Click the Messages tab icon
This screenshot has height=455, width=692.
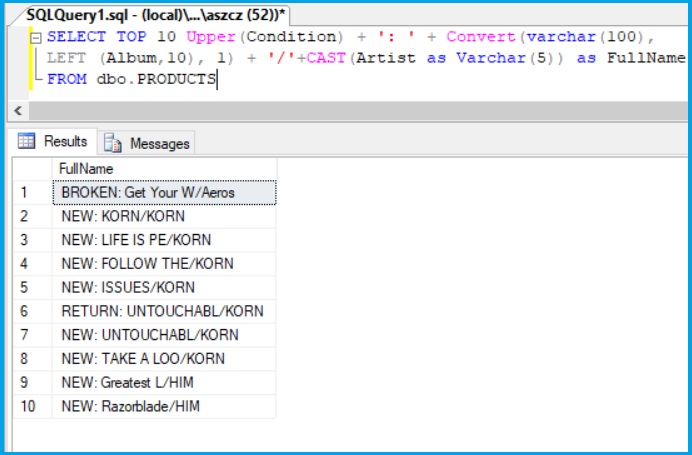(x=114, y=143)
